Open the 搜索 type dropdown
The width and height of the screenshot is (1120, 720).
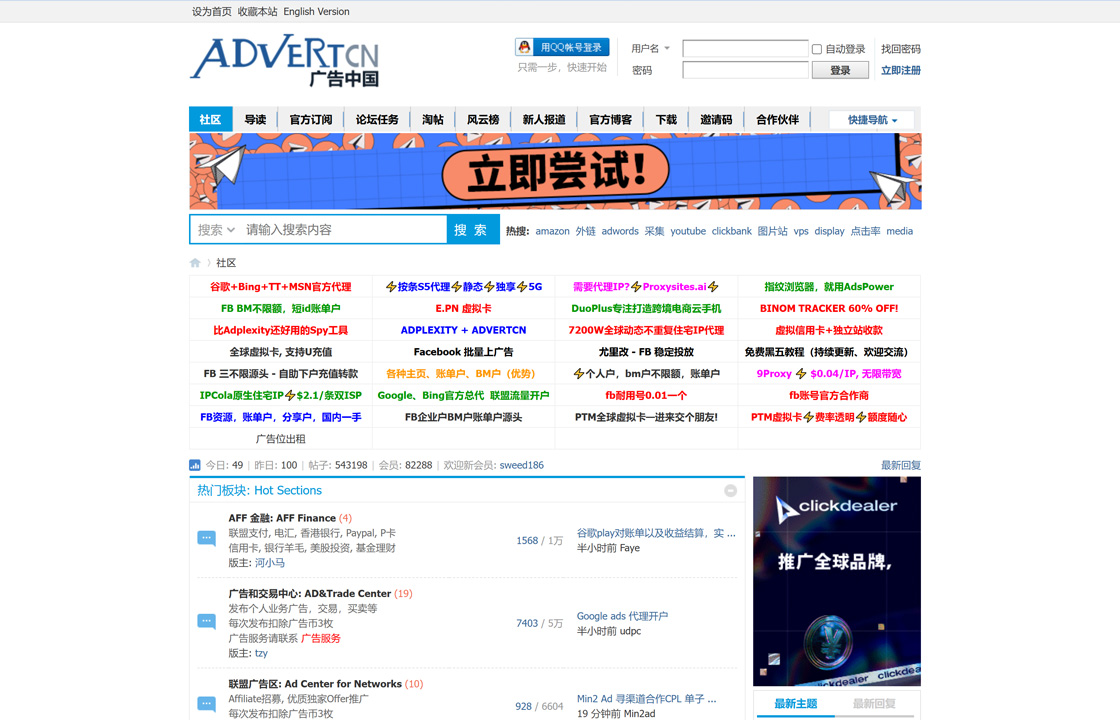(216, 230)
